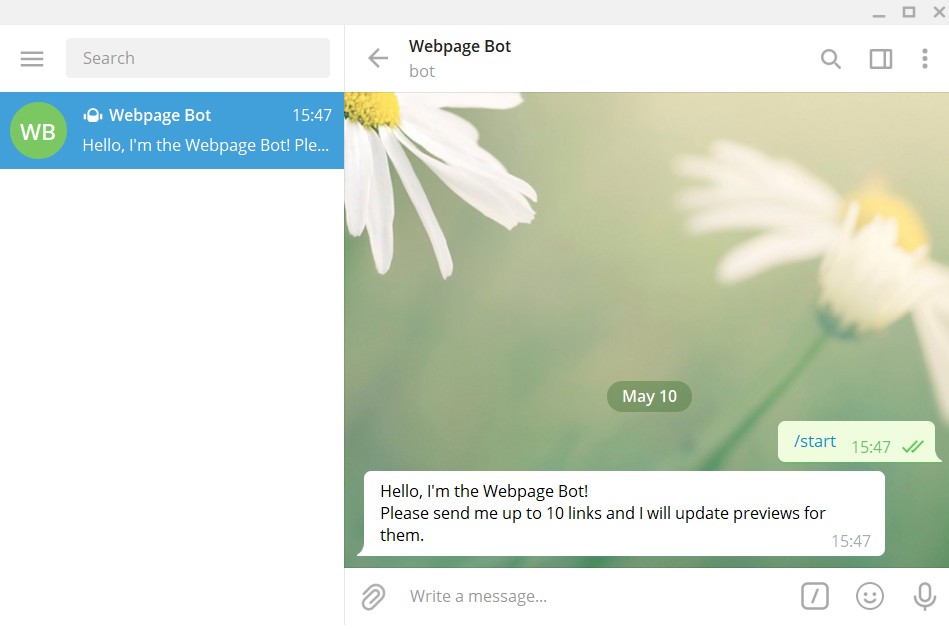Click the May 10 date badge
This screenshot has height=629, width=949.
pos(649,397)
